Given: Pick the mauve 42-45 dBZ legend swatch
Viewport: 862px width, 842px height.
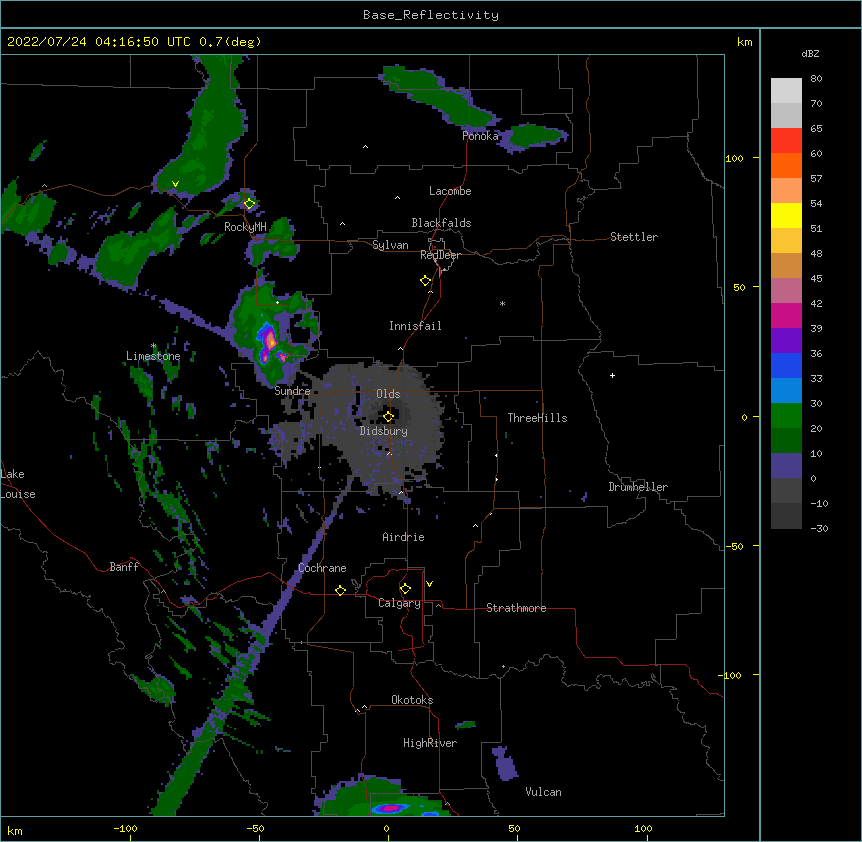Looking at the screenshot, I should click(x=786, y=291).
